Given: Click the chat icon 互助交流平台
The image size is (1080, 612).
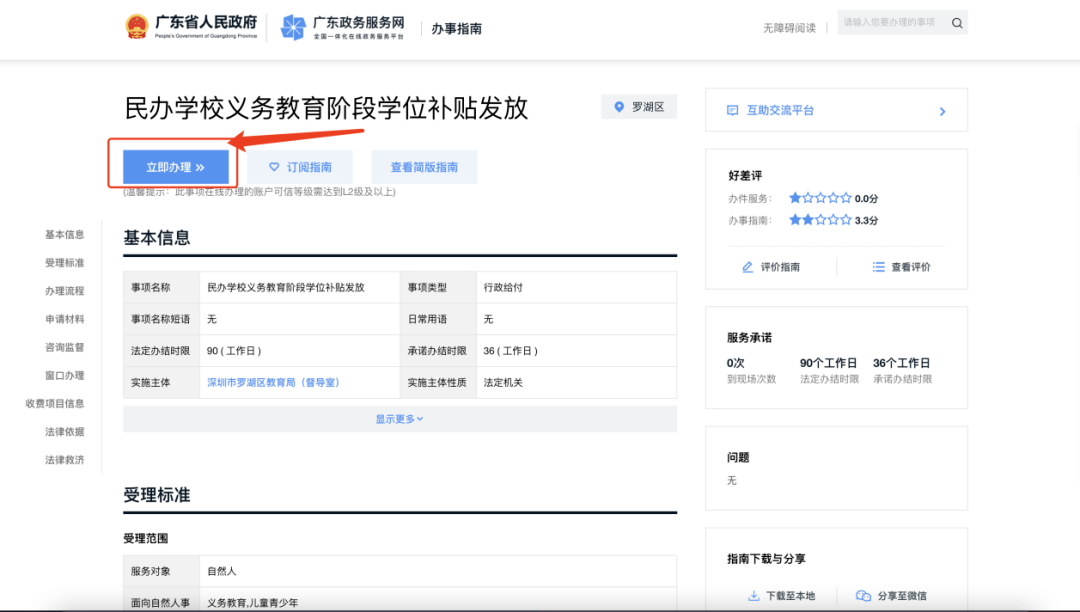Looking at the screenshot, I should (x=732, y=110).
